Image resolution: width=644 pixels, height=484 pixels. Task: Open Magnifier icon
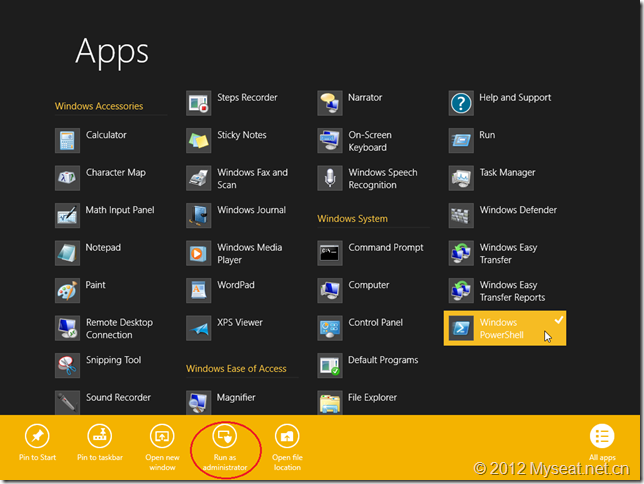(x=199, y=402)
